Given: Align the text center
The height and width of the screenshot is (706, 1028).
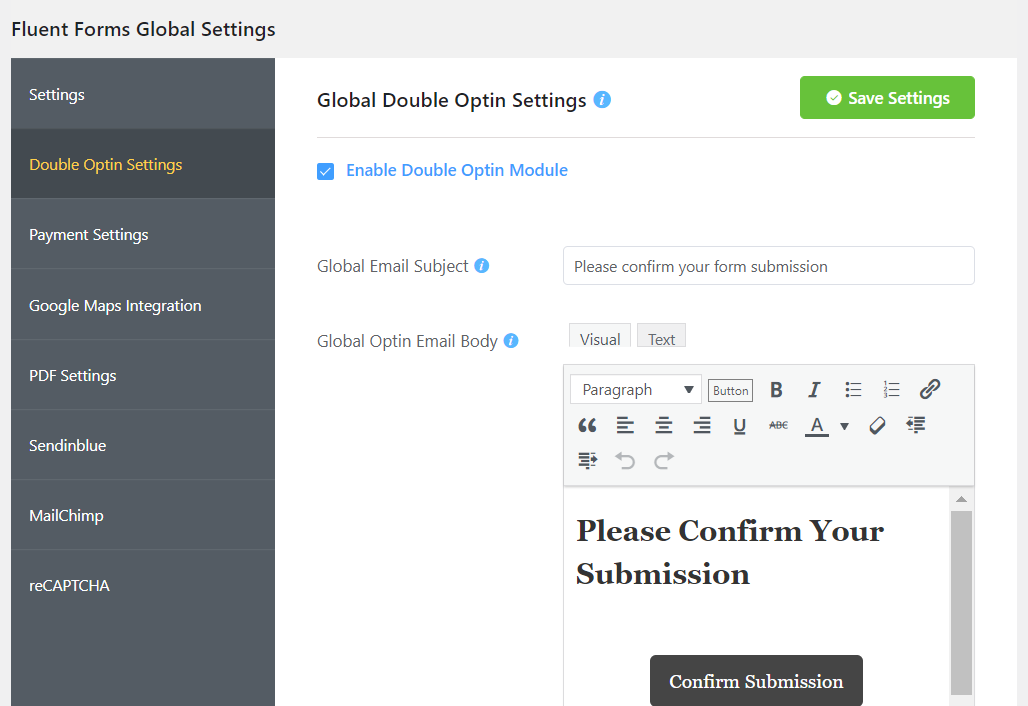Looking at the screenshot, I should [x=663, y=424].
